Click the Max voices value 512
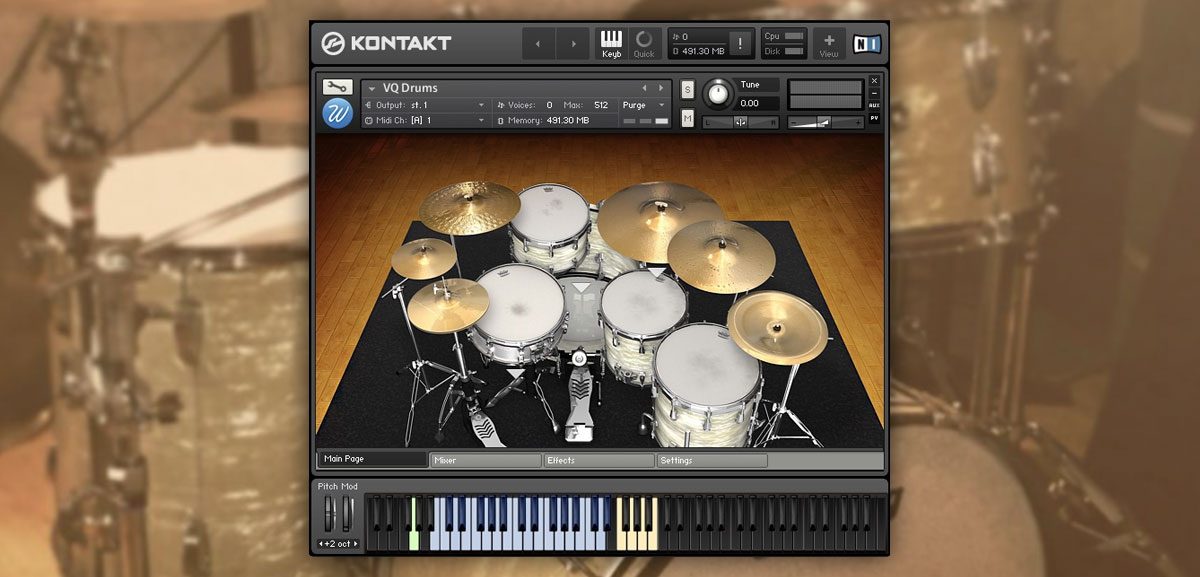This screenshot has height=577, width=1200. (600, 104)
